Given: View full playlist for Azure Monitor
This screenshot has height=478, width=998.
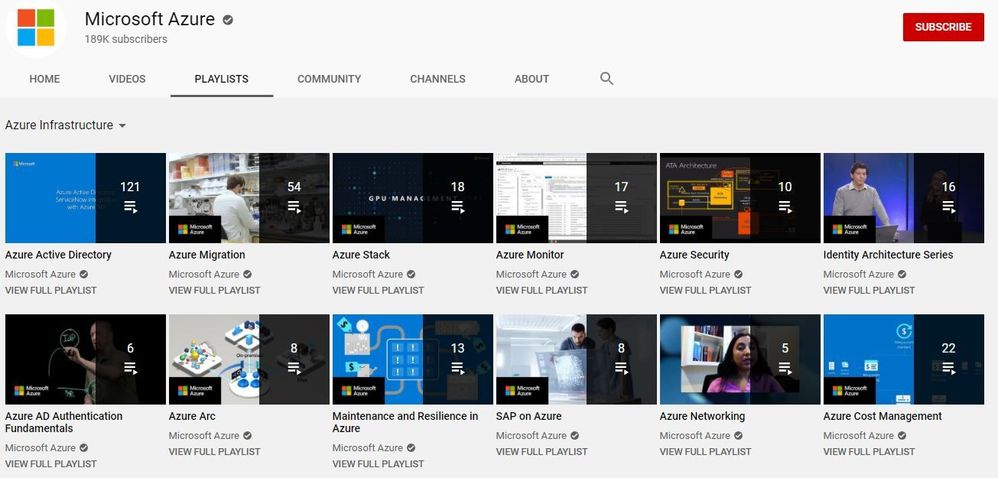Looking at the screenshot, I should (542, 290).
